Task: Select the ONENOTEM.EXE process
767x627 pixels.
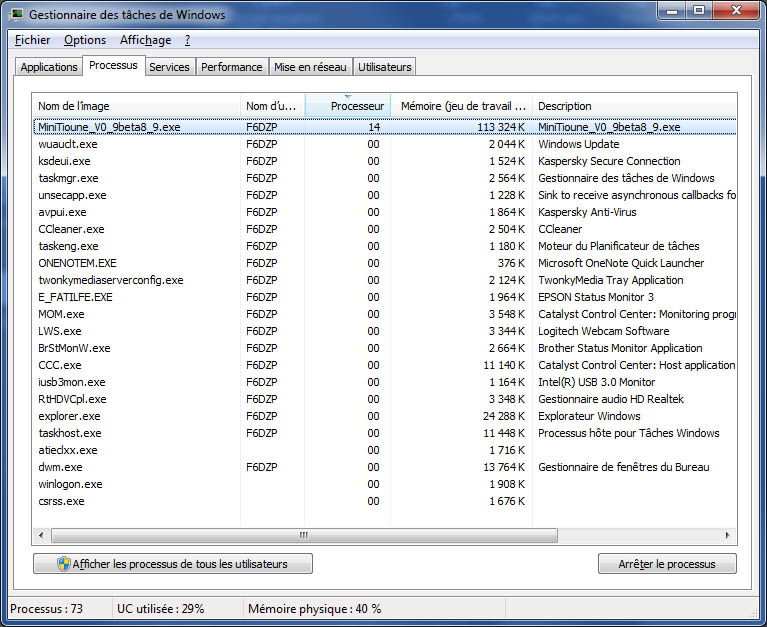Action: click(384, 263)
